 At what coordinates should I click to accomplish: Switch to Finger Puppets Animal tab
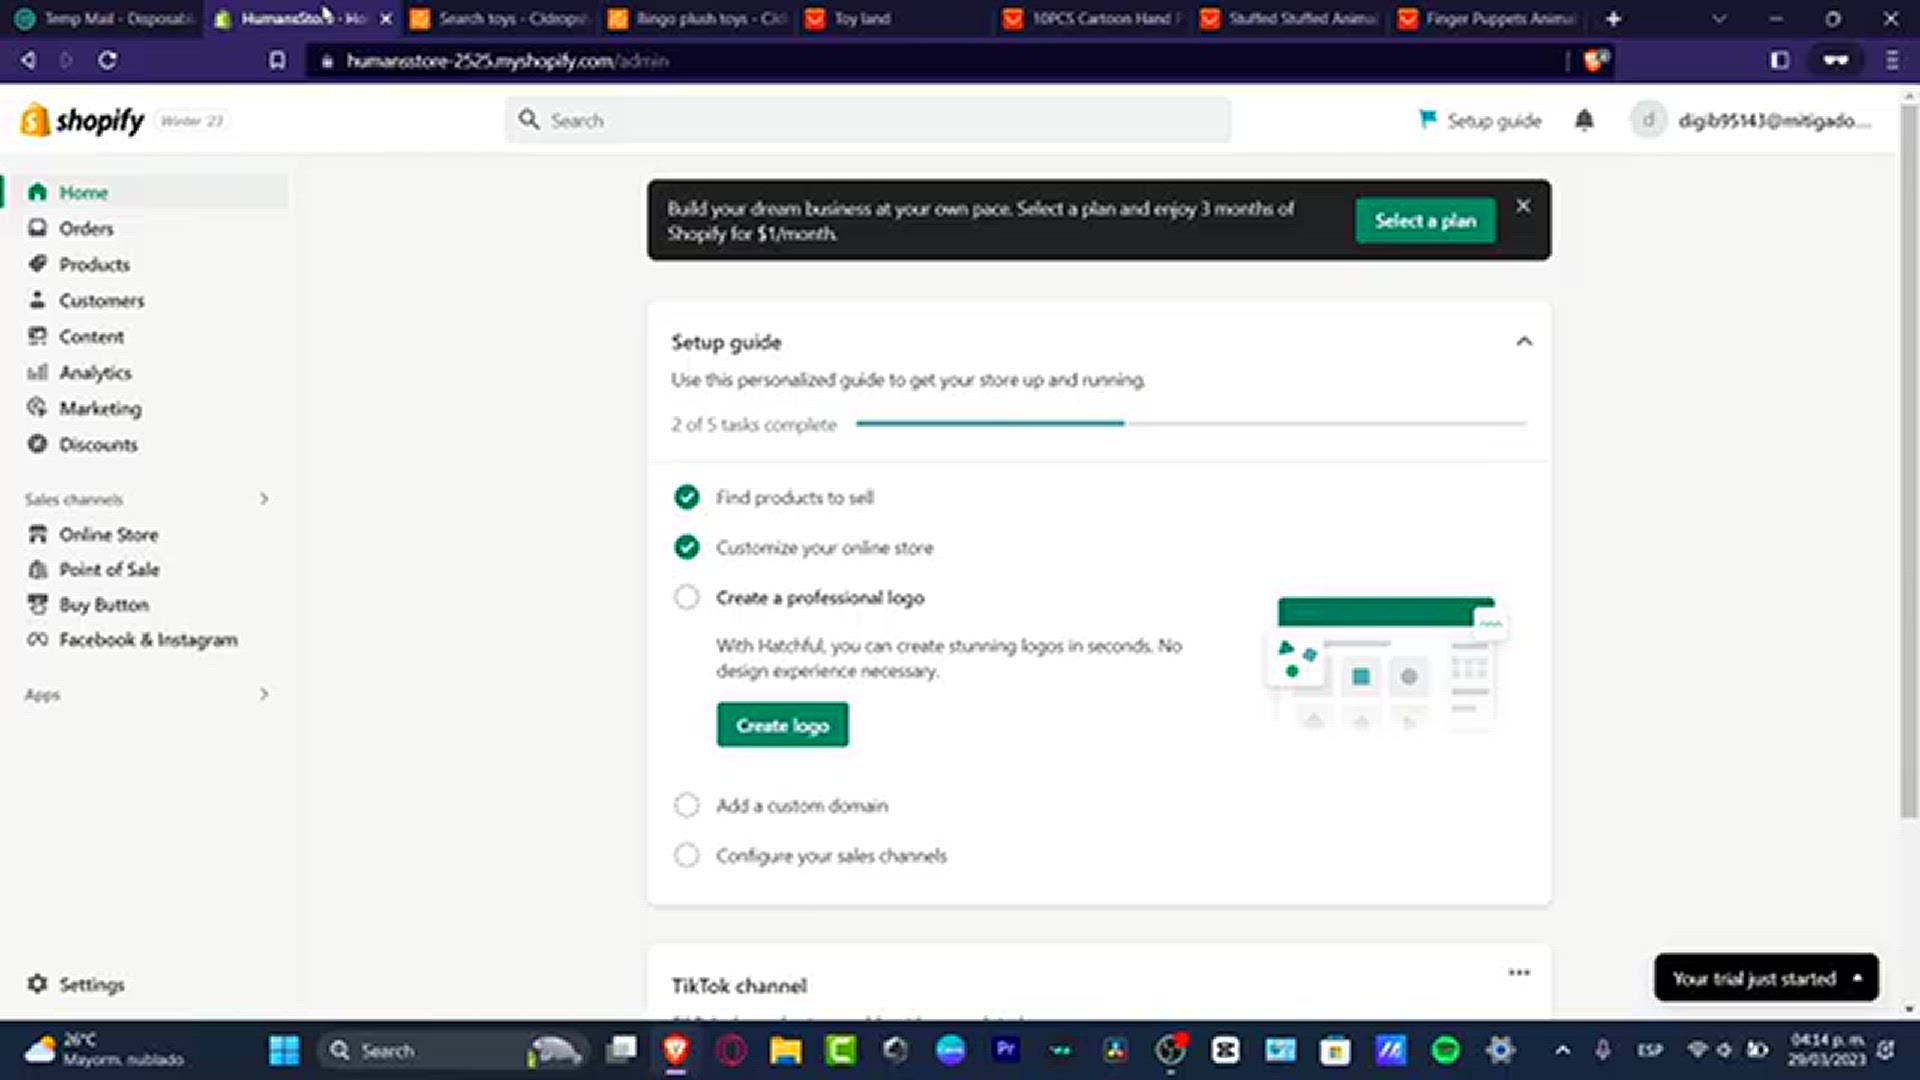1487,18
